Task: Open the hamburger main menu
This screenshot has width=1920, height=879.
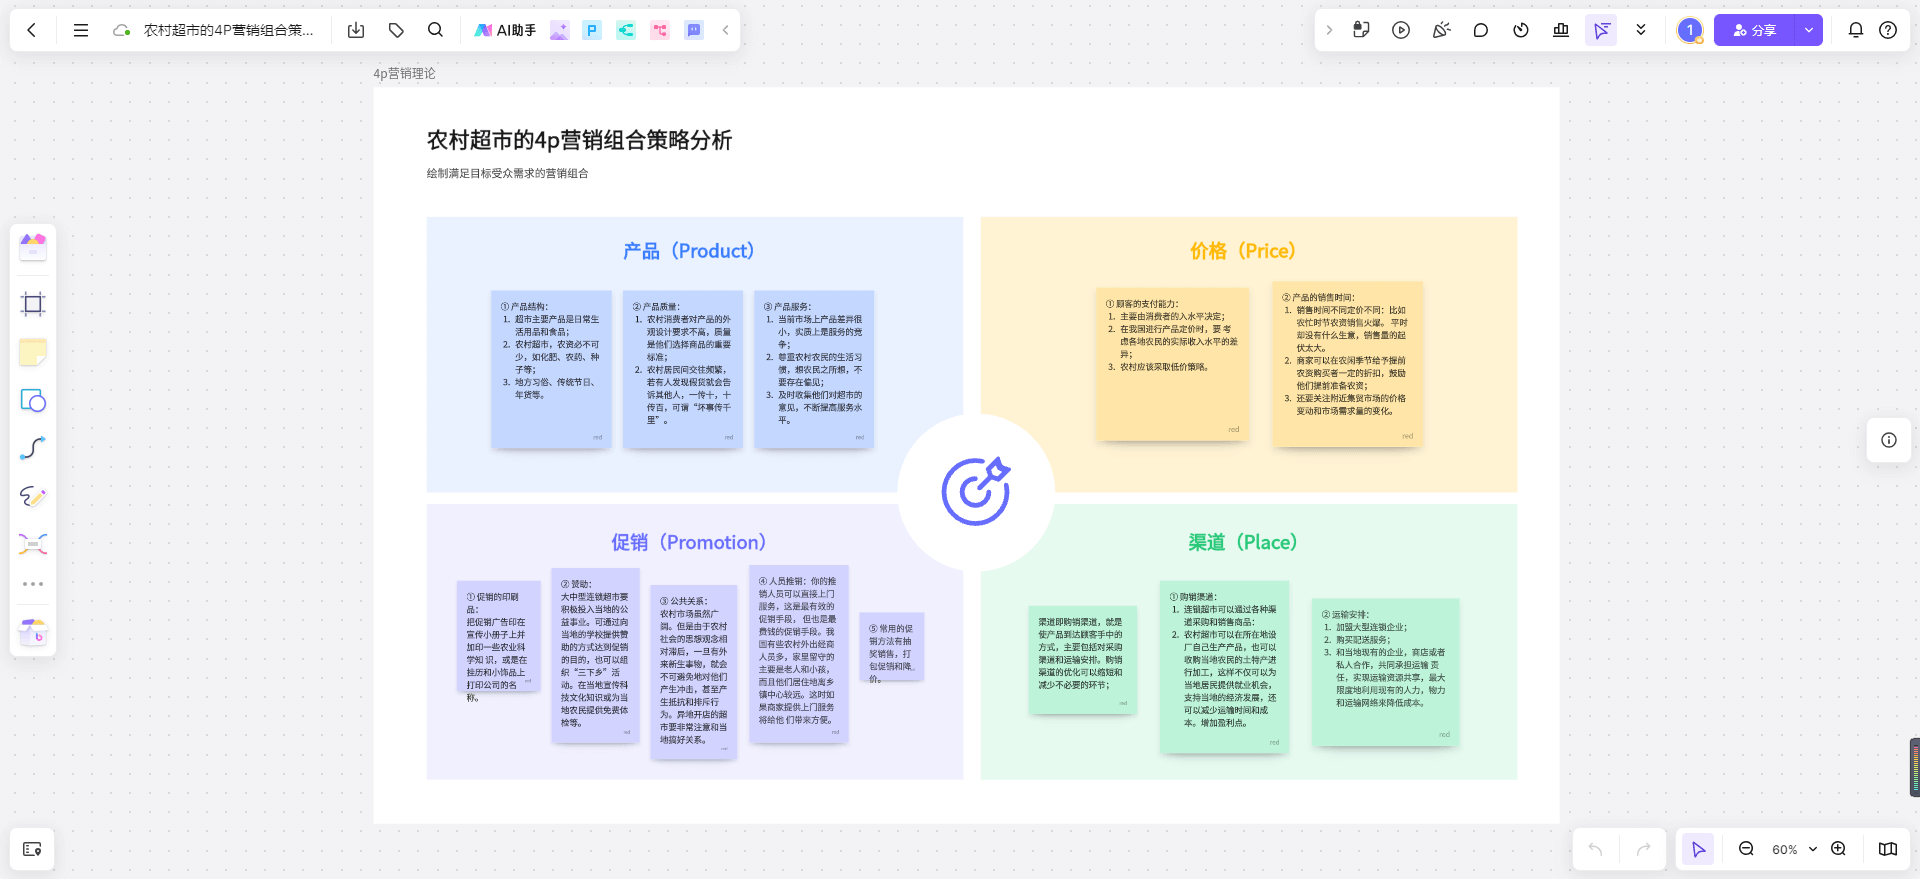Action: pos(81,30)
